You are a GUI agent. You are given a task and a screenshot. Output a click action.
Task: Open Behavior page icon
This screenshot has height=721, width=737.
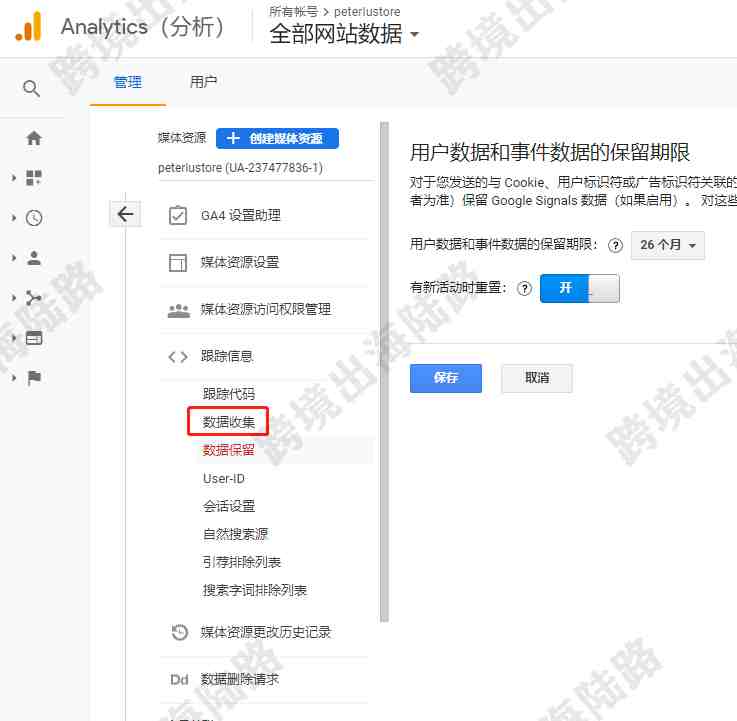point(34,338)
